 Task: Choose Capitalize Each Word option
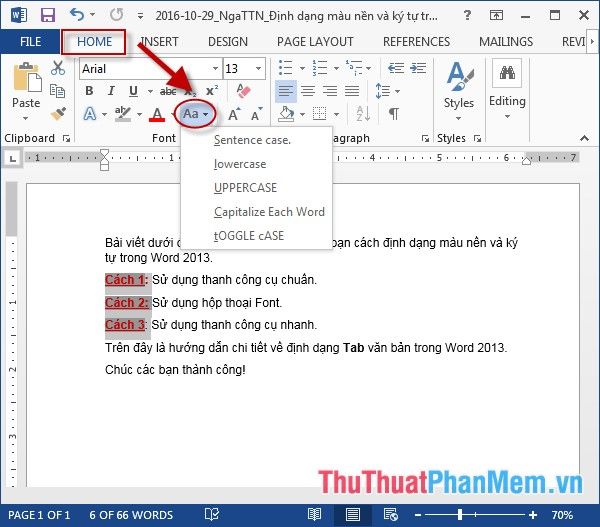point(256,212)
